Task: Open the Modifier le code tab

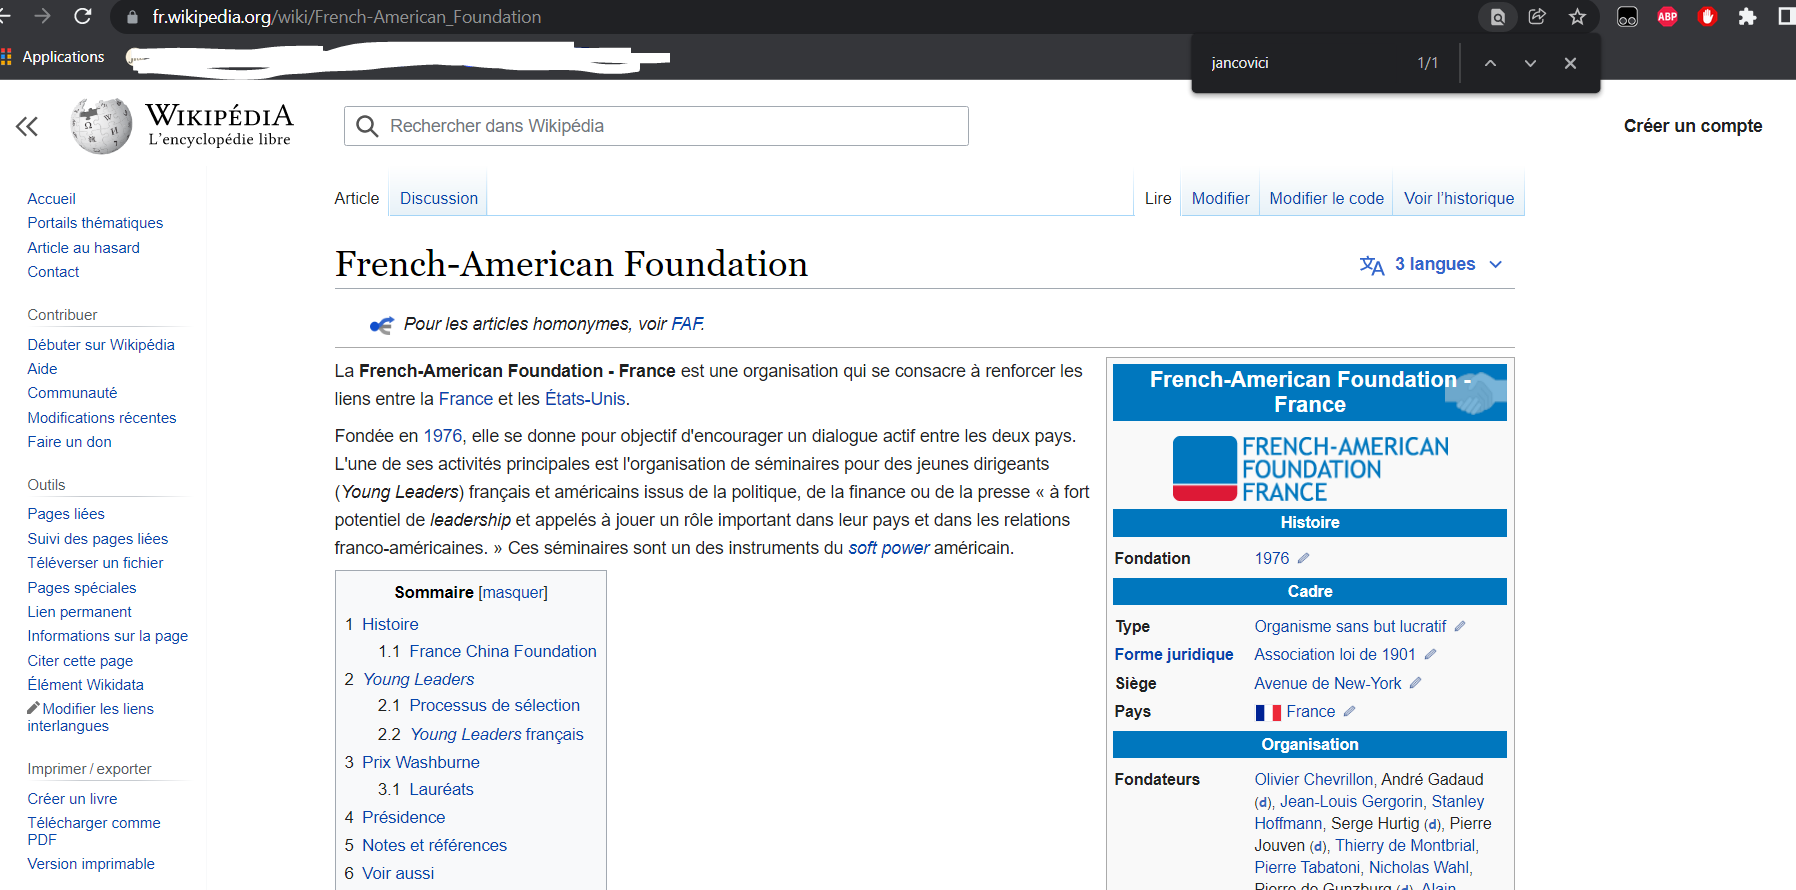Action: pos(1326,198)
